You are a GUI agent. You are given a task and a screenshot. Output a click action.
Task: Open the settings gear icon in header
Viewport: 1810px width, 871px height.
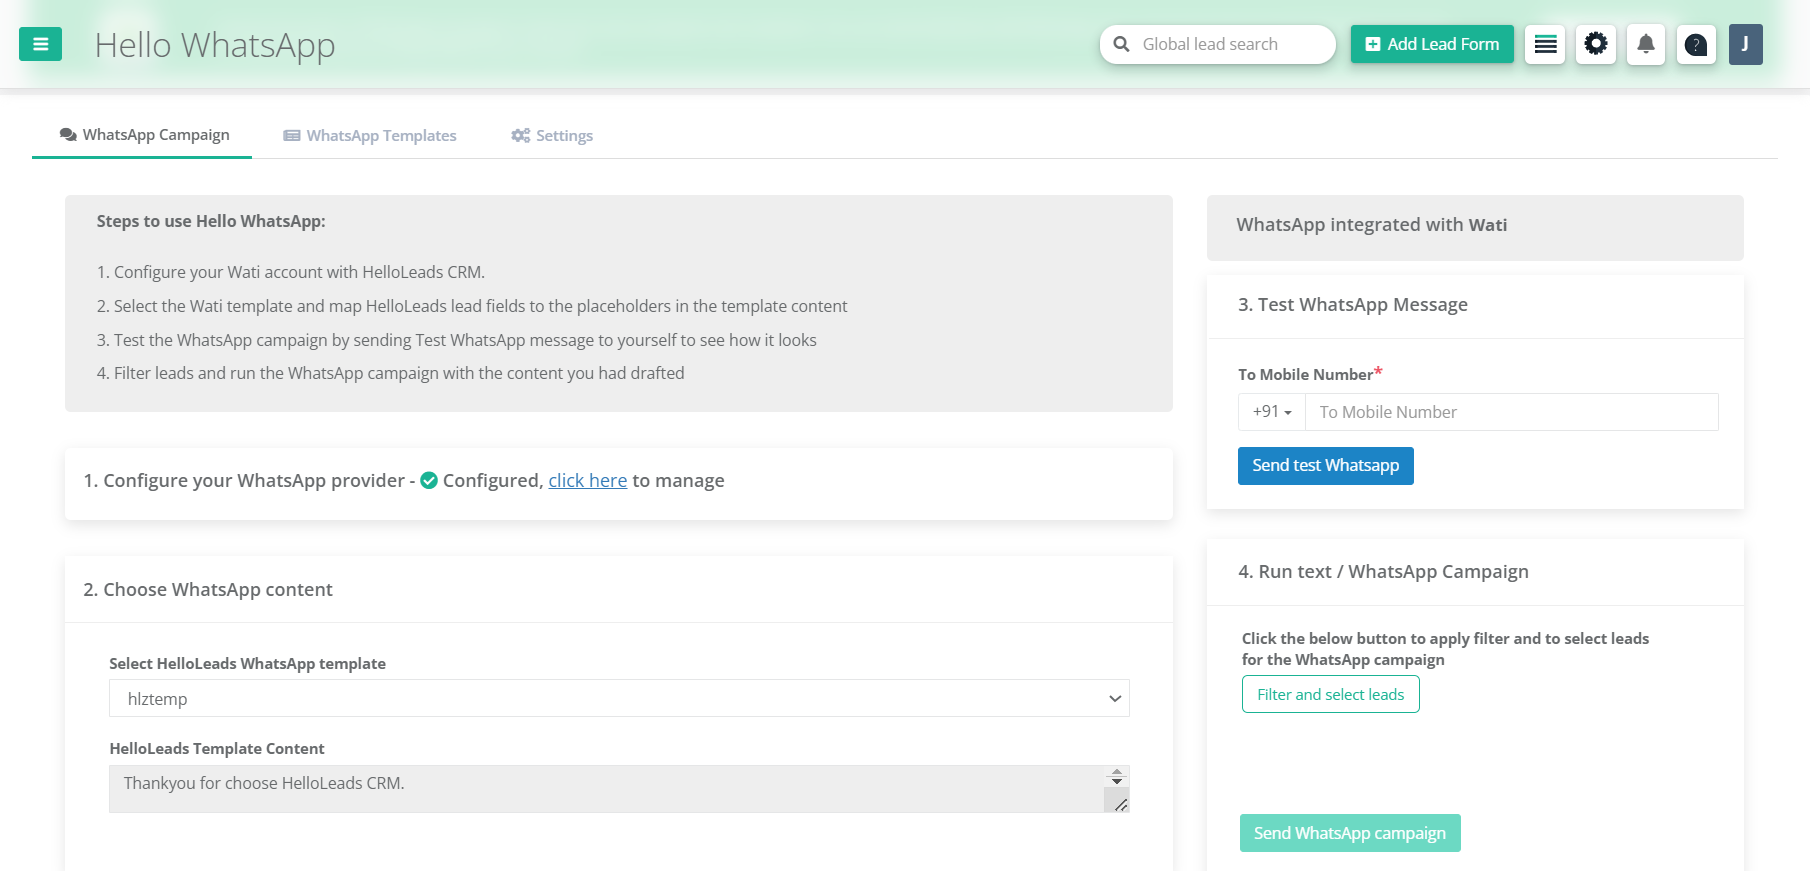coord(1596,44)
